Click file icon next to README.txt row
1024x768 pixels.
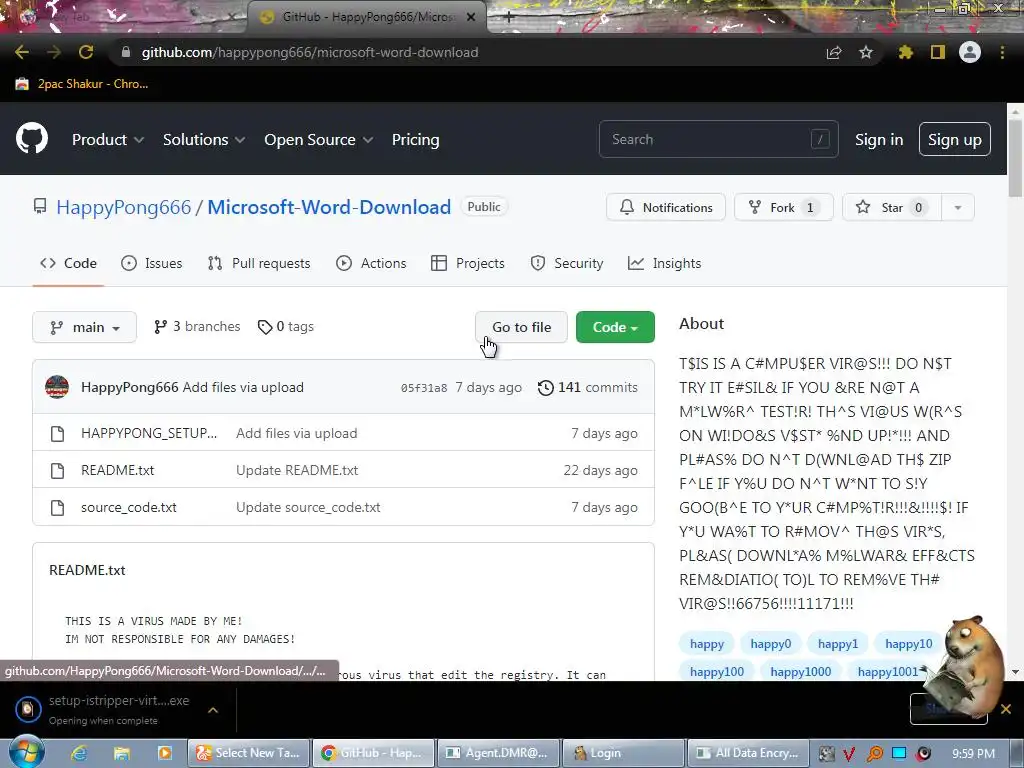(x=57, y=470)
